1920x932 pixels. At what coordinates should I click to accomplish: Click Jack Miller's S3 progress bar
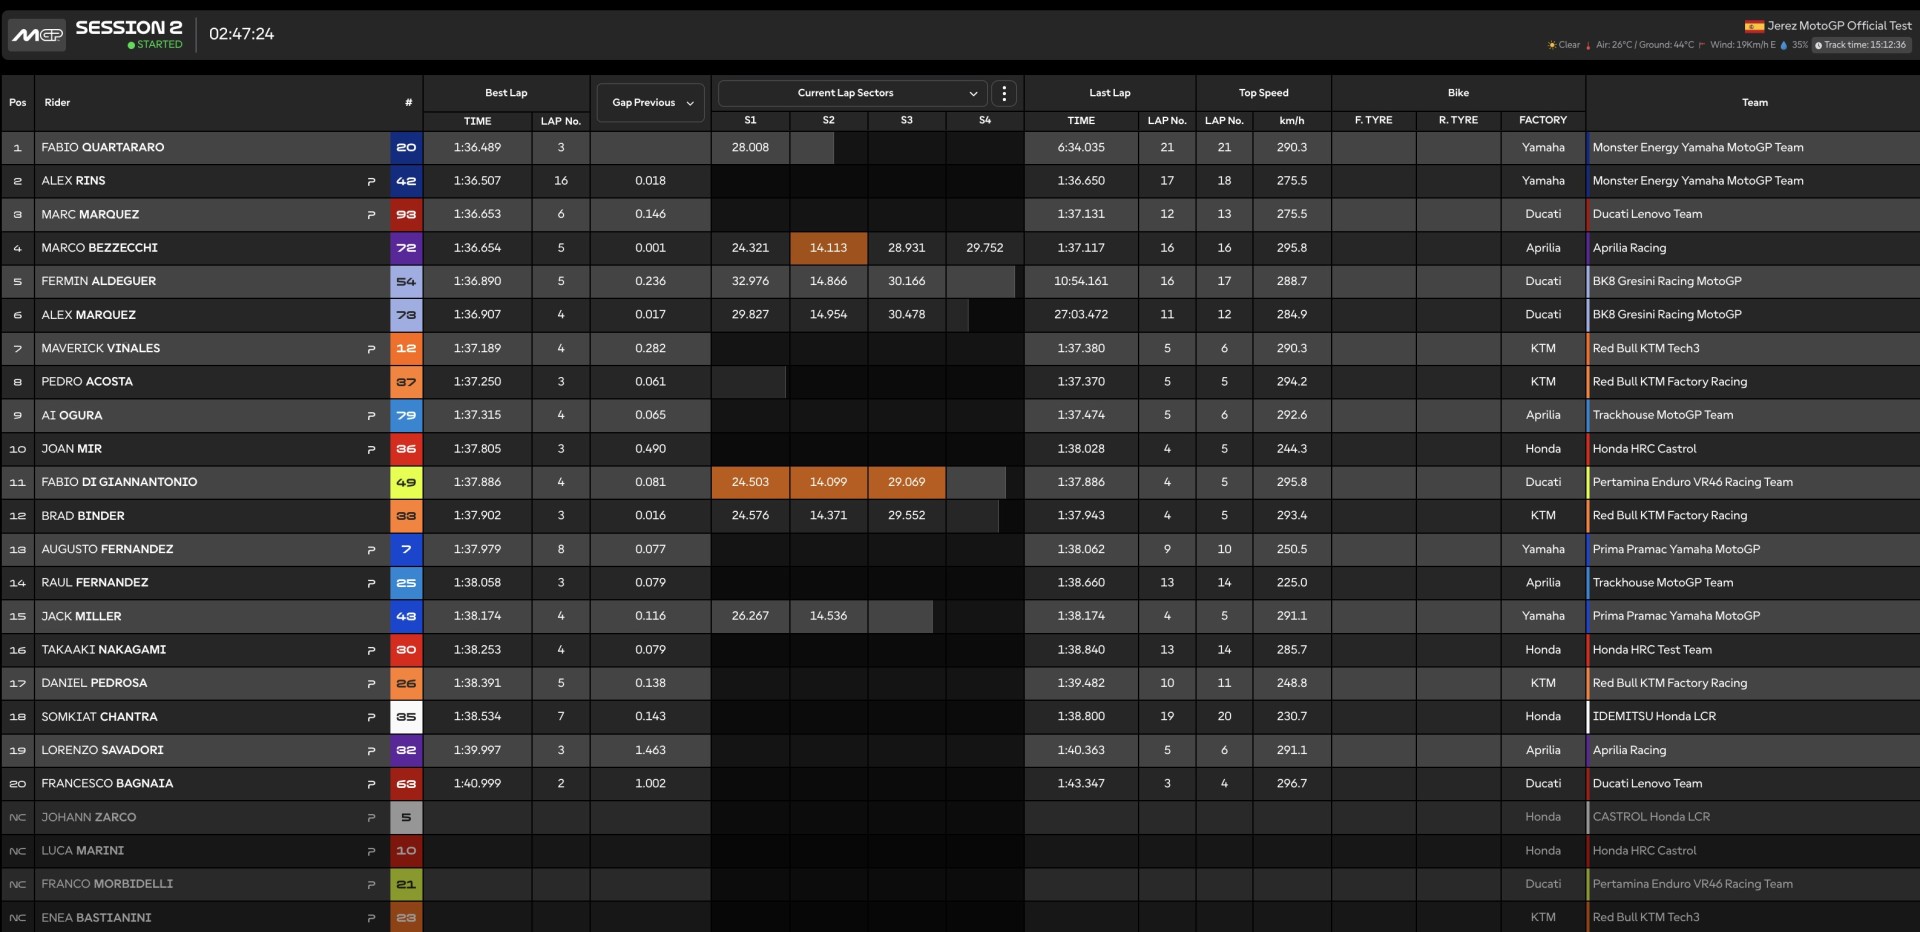click(x=901, y=616)
